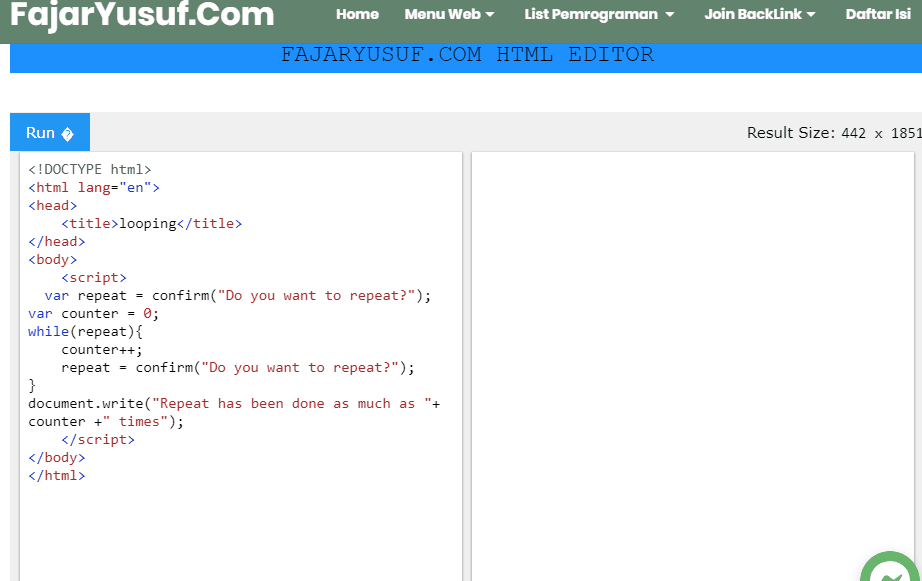Click the closing </script> tag line

click(98, 439)
